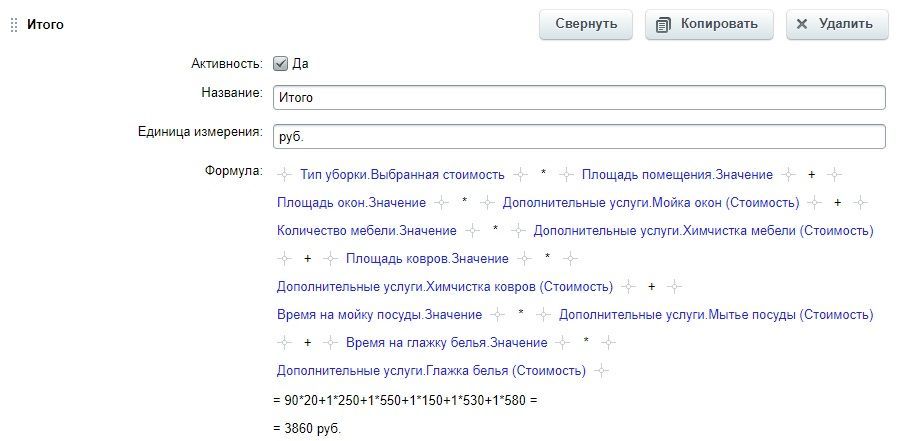897x441 pixels.
Task: Click insertion marker after Площадь помещения.Значение
Action: point(788,175)
